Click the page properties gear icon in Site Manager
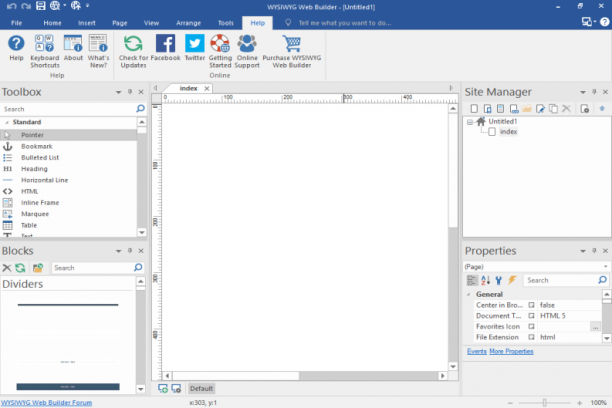 pos(585,109)
